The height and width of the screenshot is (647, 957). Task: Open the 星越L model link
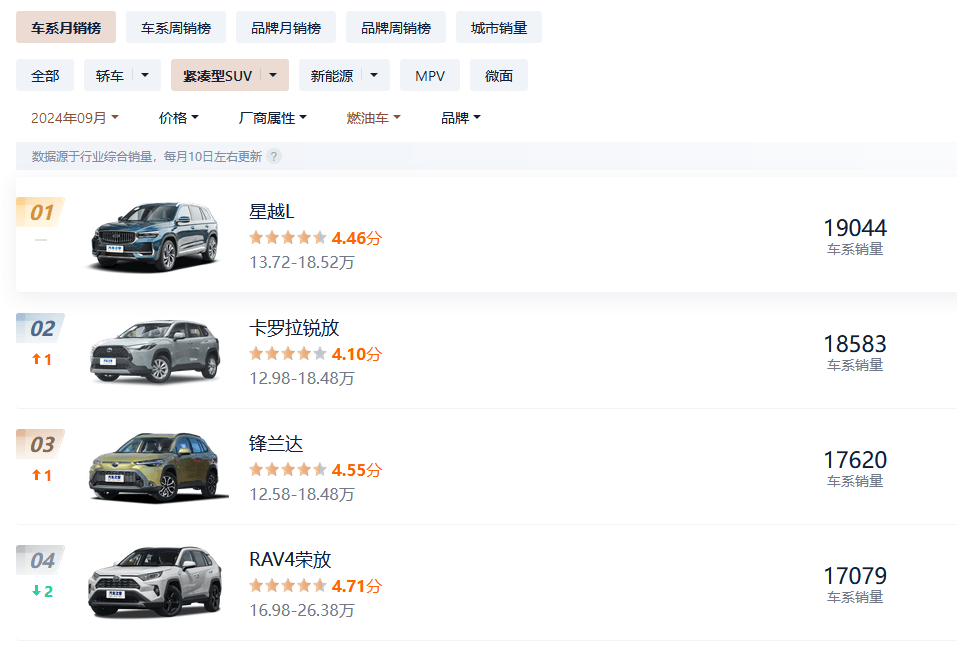[x=272, y=212]
